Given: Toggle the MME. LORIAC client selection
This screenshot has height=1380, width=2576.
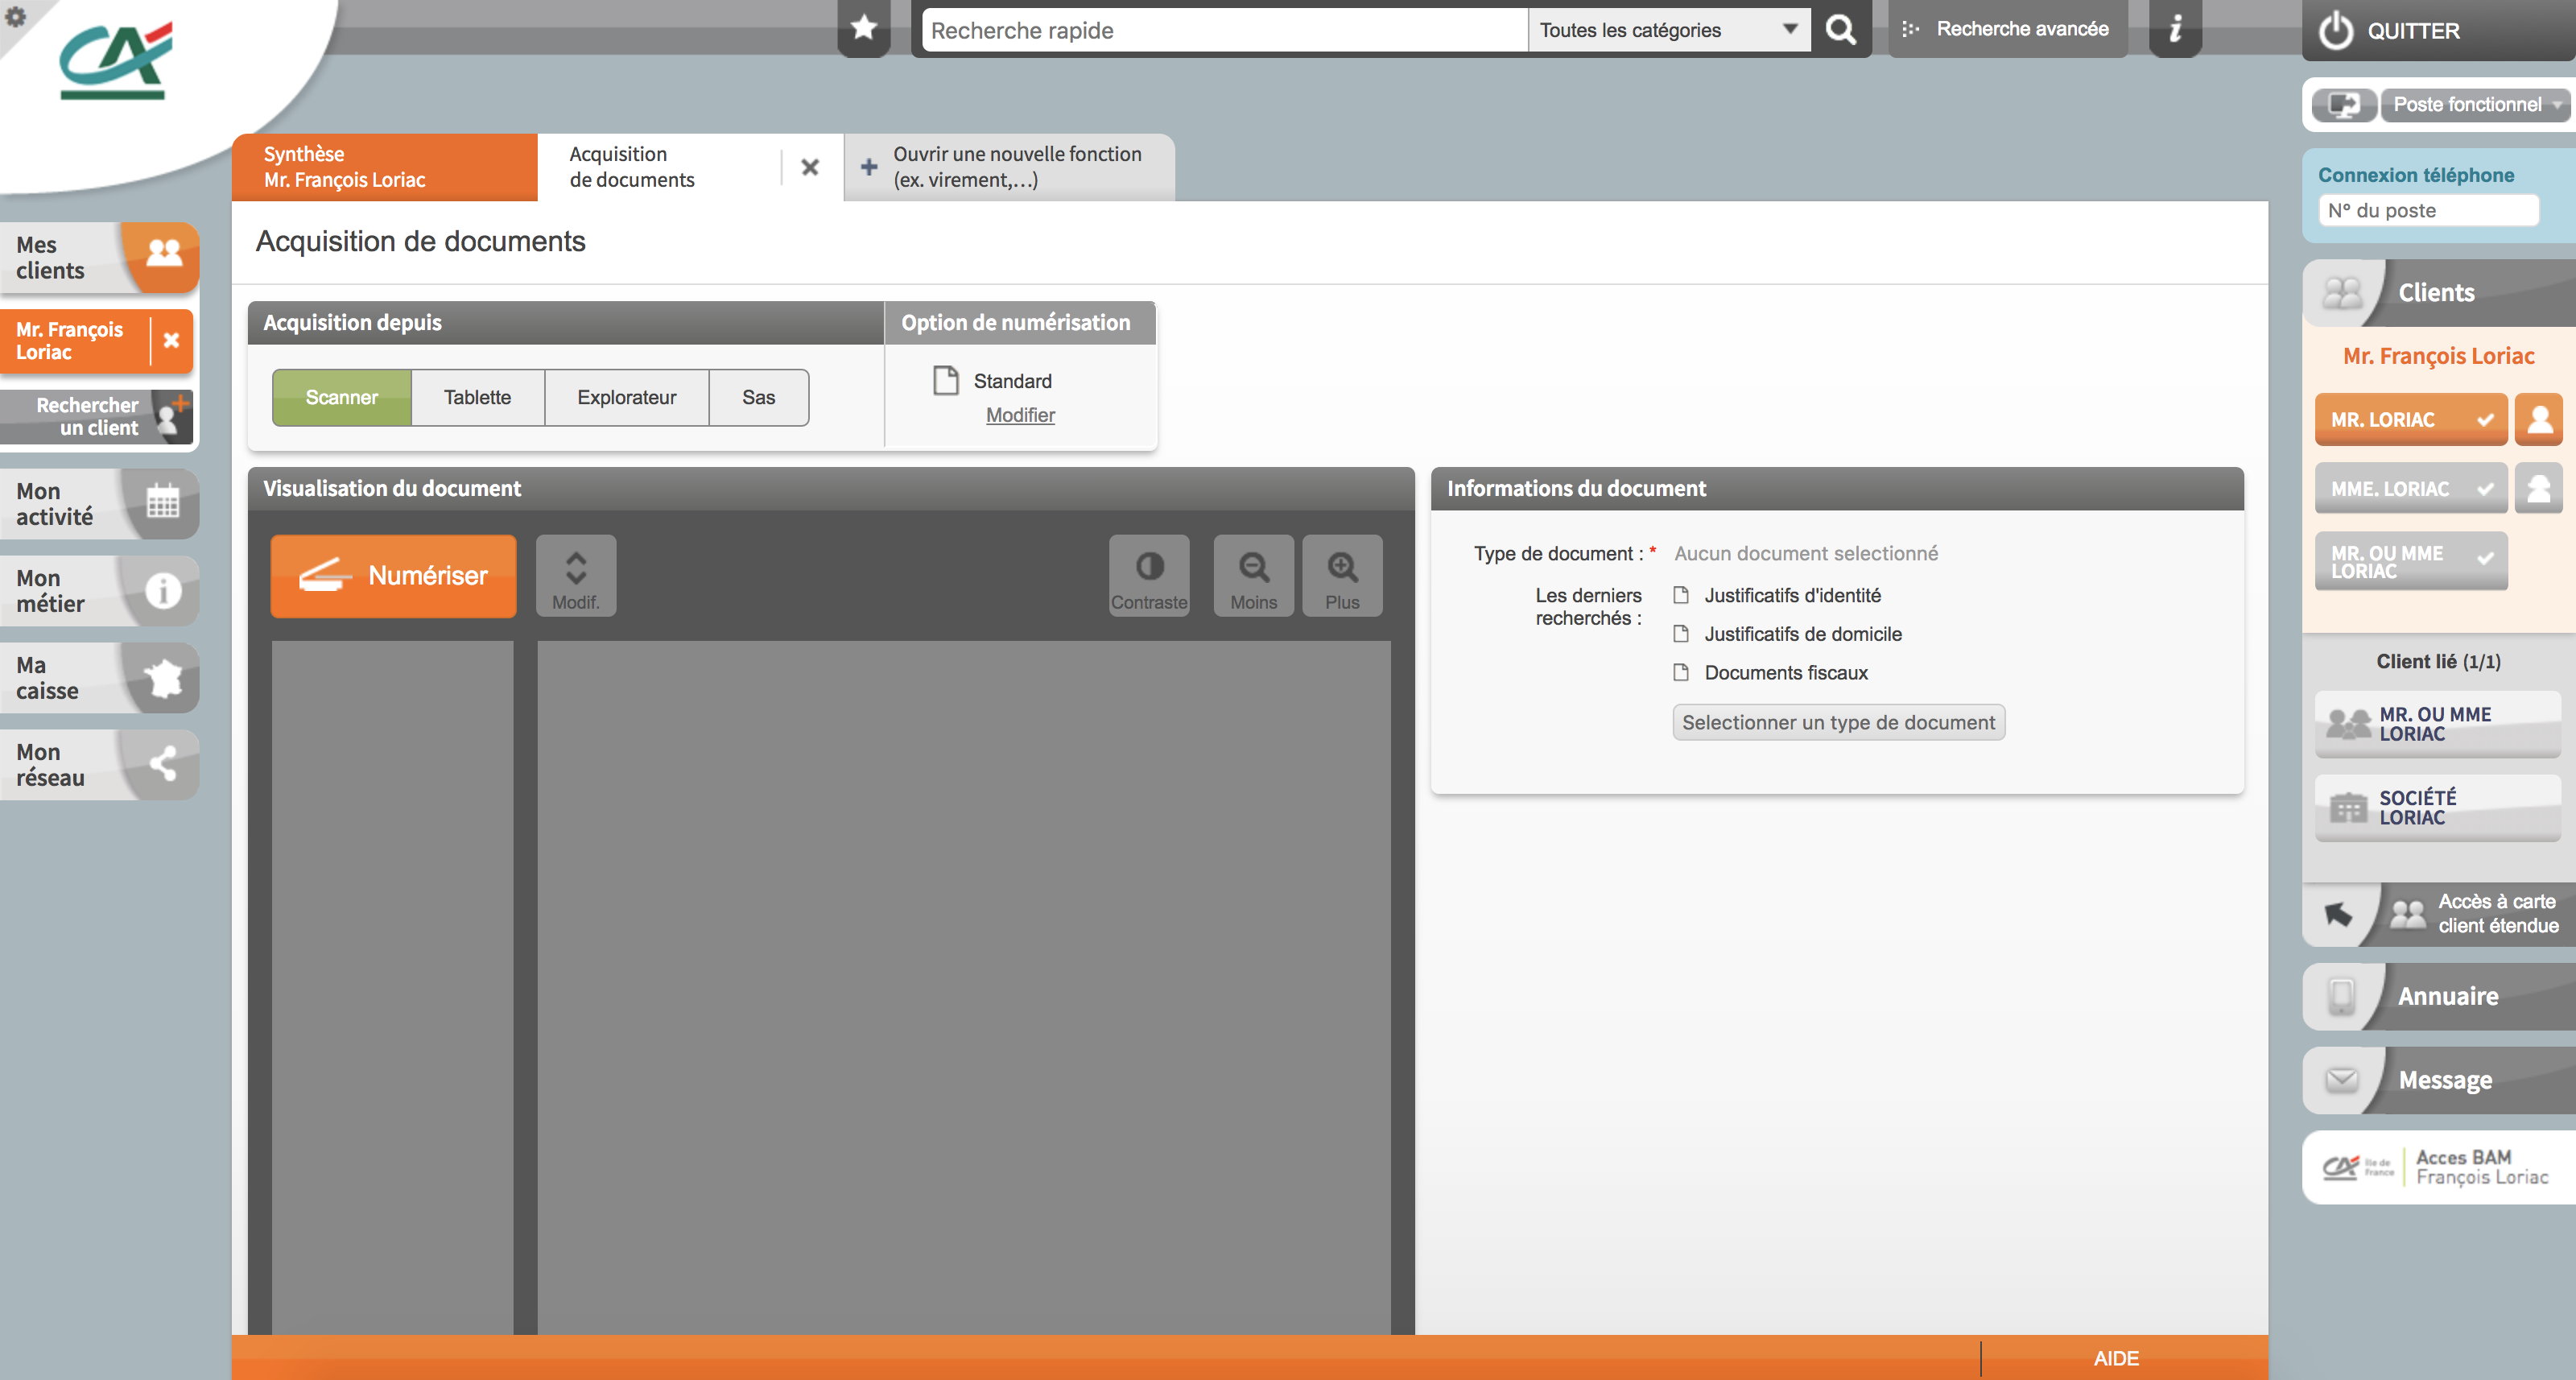Looking at the screenshot, I should click(x=2410, y=489).
